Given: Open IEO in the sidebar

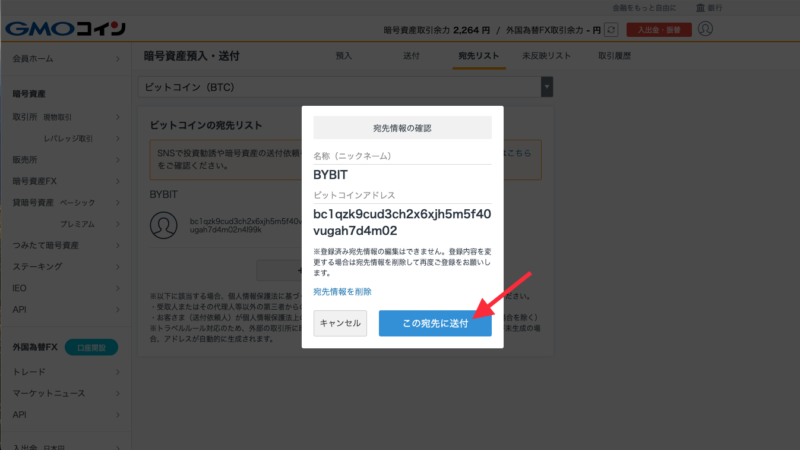Looking at the screenshot, I should 66,288.
